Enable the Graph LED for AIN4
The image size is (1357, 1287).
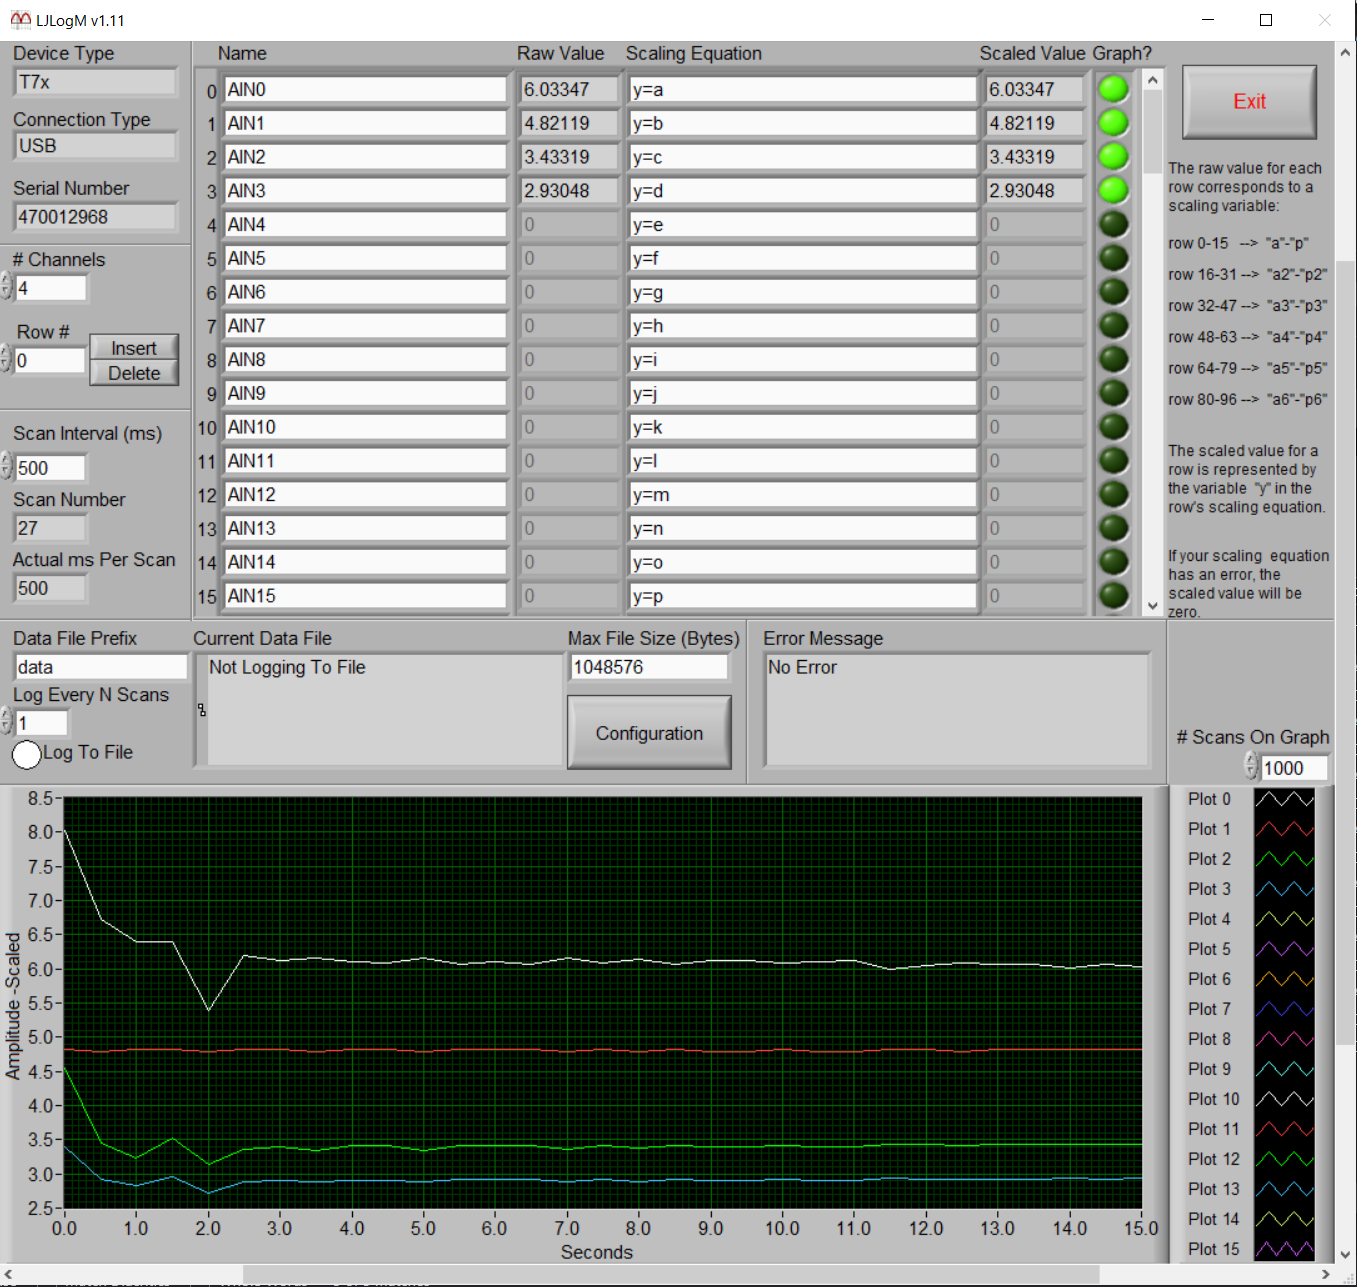click(1113, 224)
